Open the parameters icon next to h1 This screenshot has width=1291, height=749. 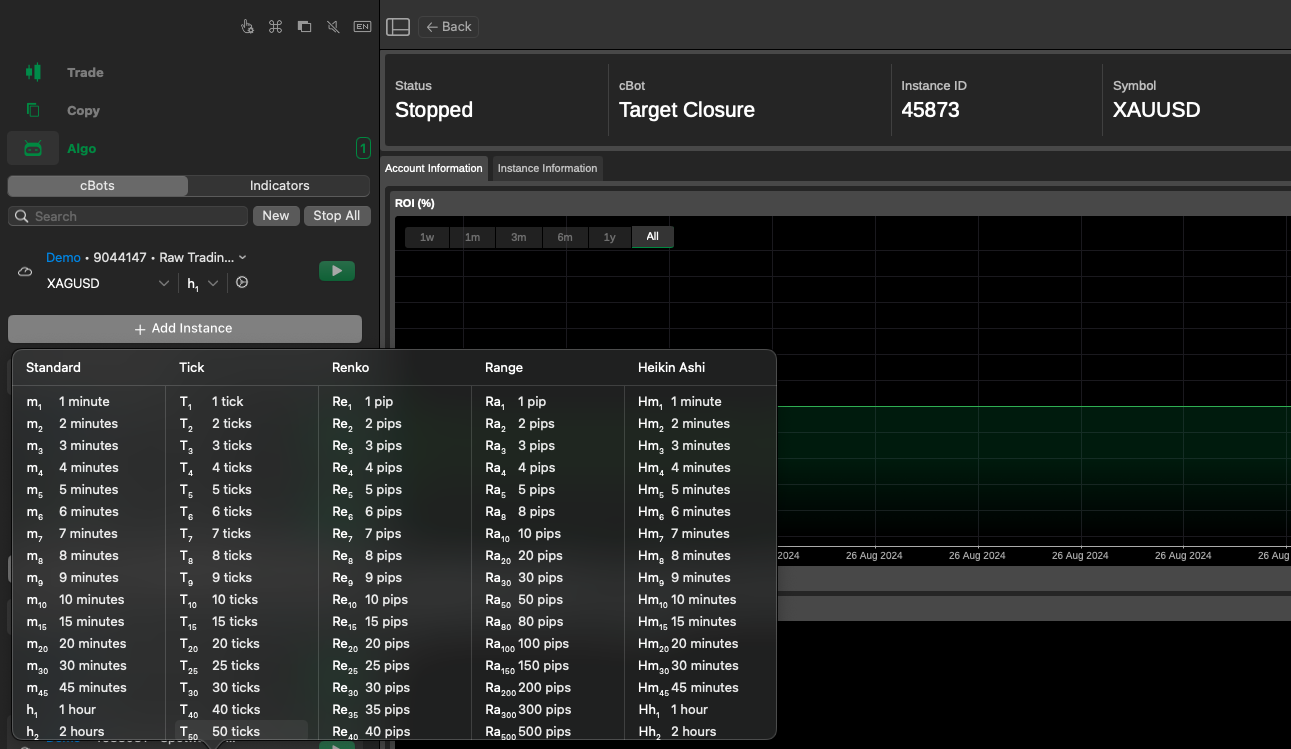[242, 283]
